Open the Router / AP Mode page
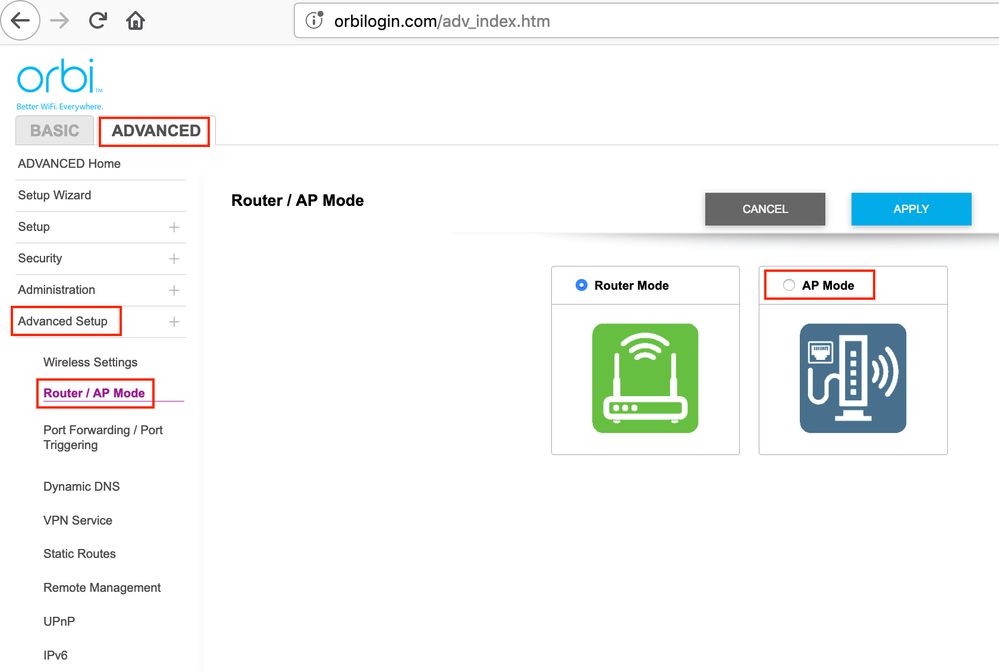Image resolution: width=999 pixels, height=671 pixels. [94, 393]
